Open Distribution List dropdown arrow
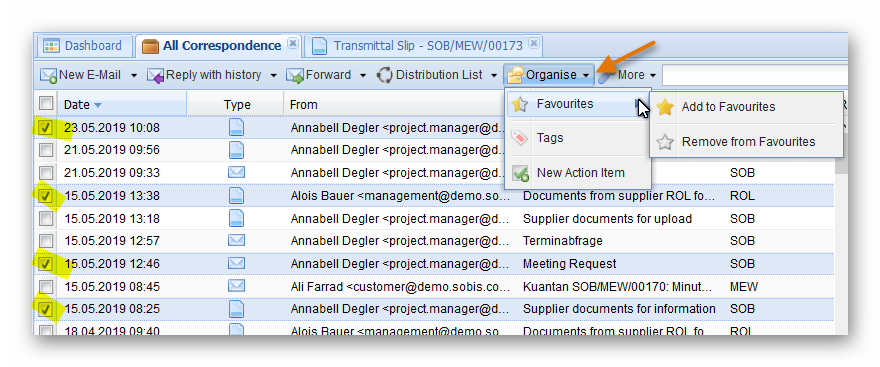The image size is (880, 367). (x=494, y=76)
